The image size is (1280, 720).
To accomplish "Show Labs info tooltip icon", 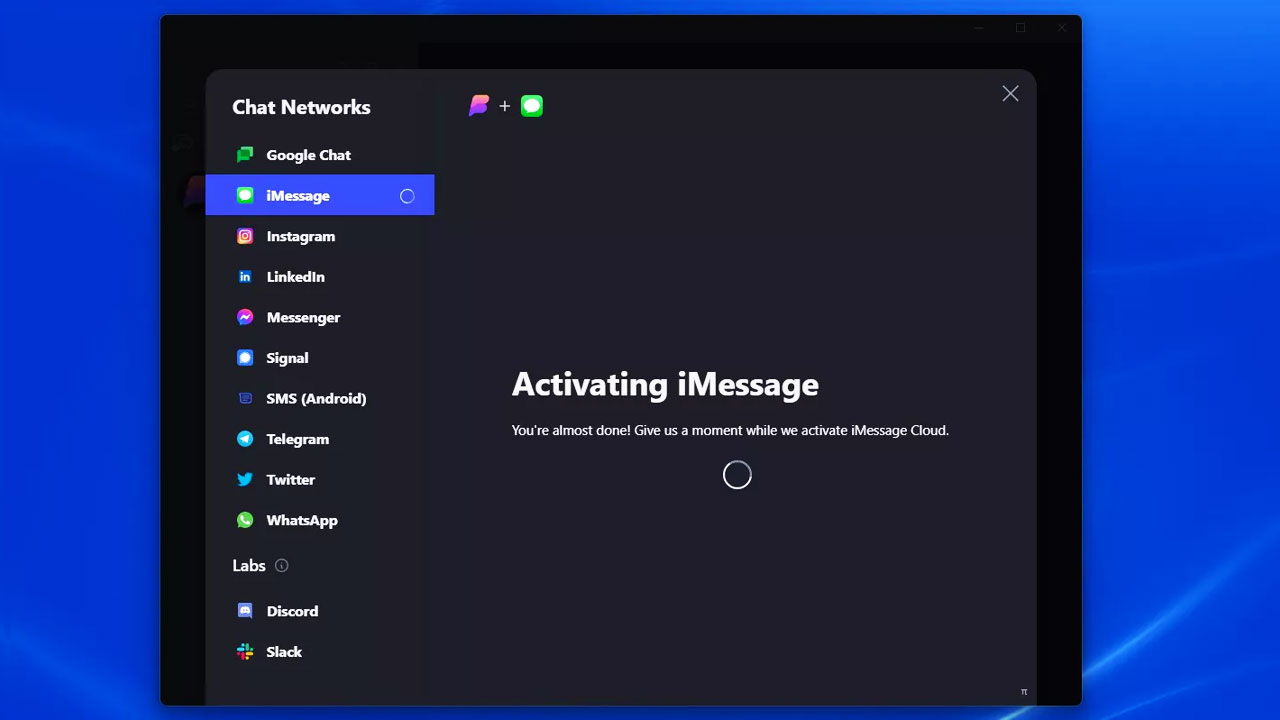I will pos(282,566).
